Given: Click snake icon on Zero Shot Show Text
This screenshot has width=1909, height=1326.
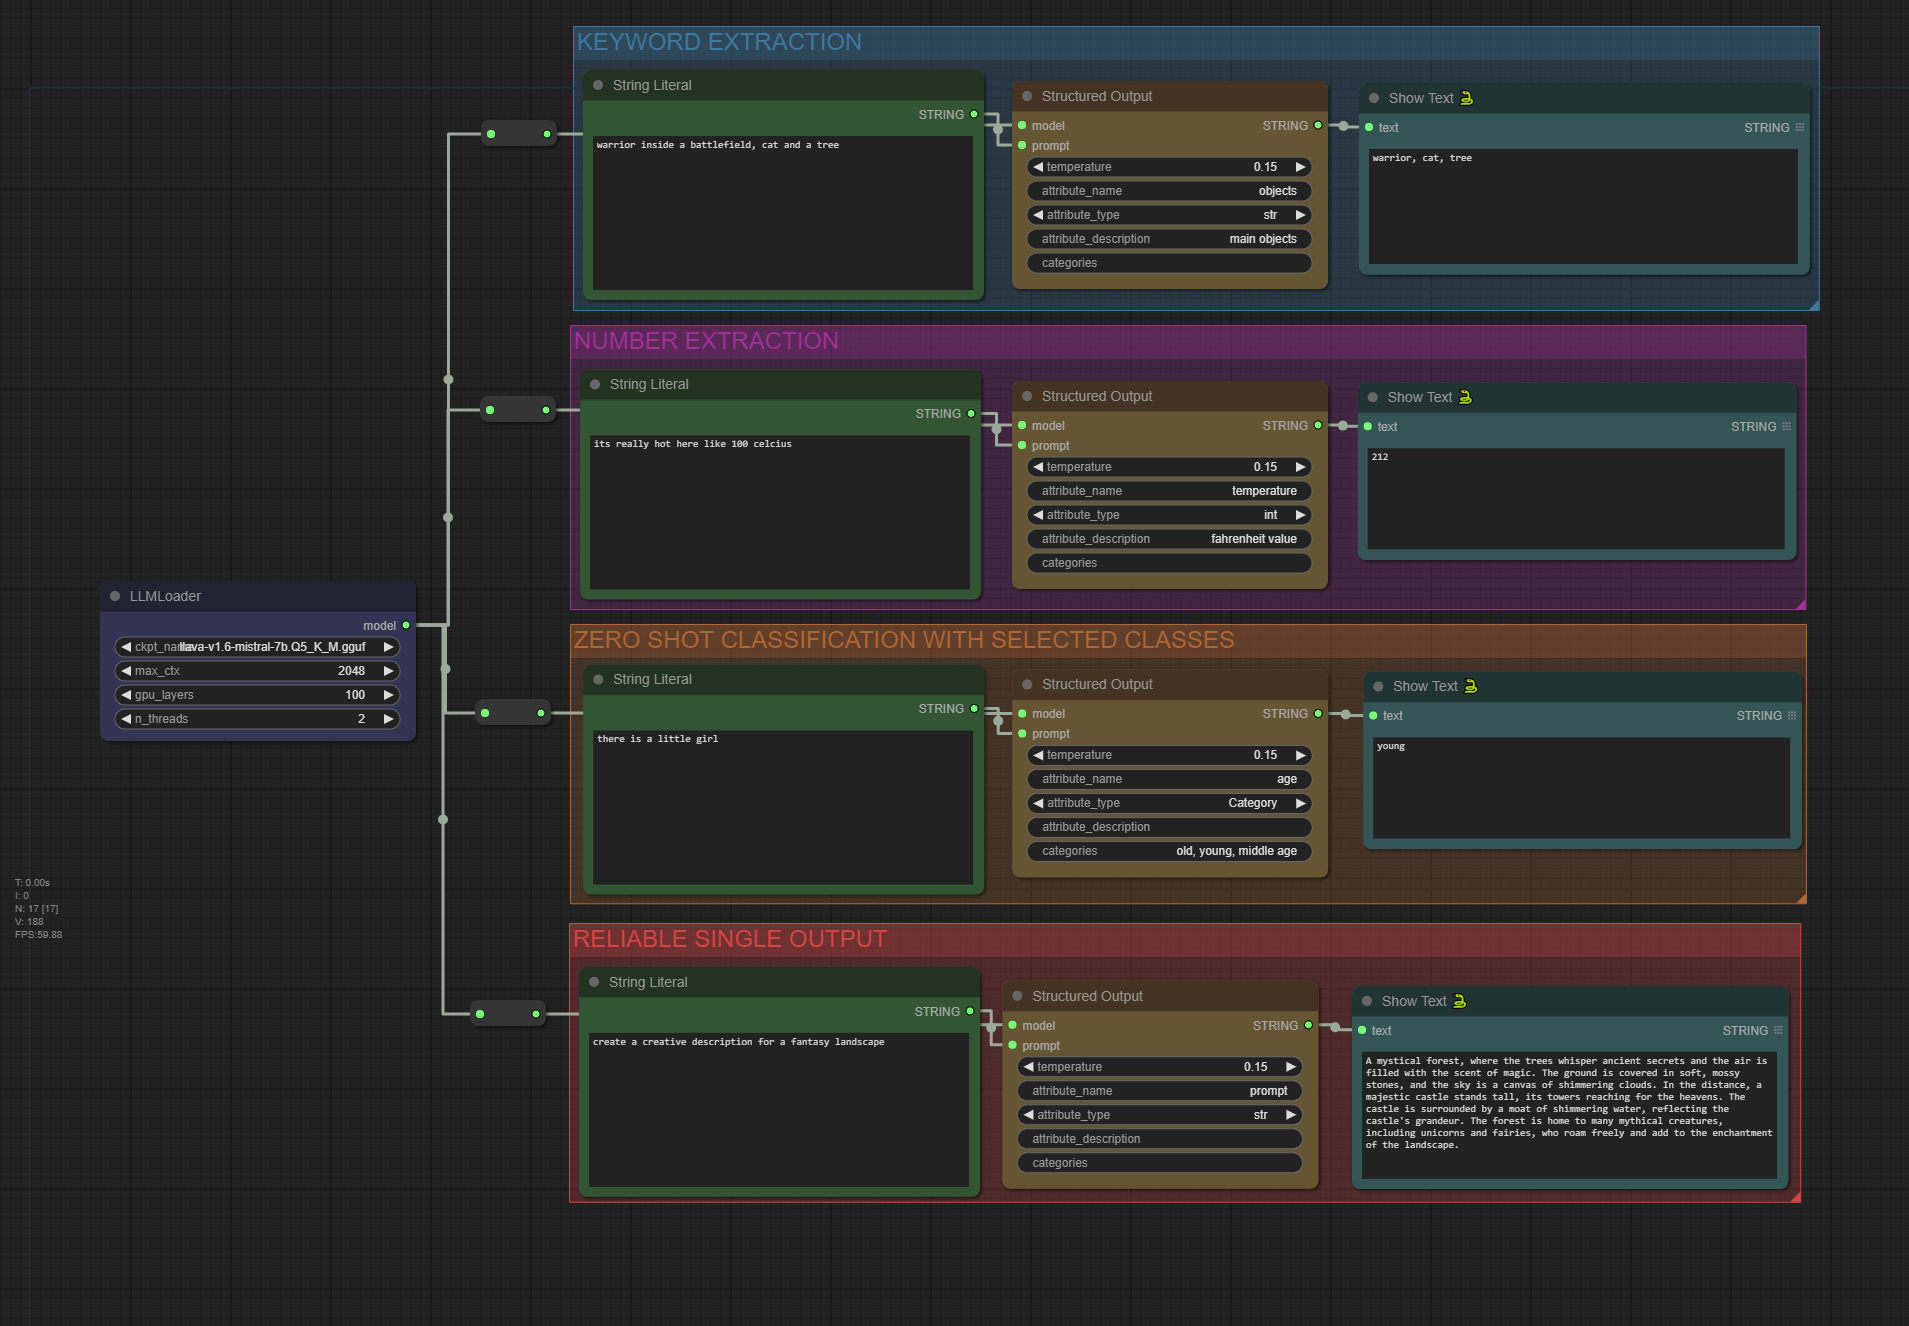Looking at the screenshot, I should (x=1471, y=686).
